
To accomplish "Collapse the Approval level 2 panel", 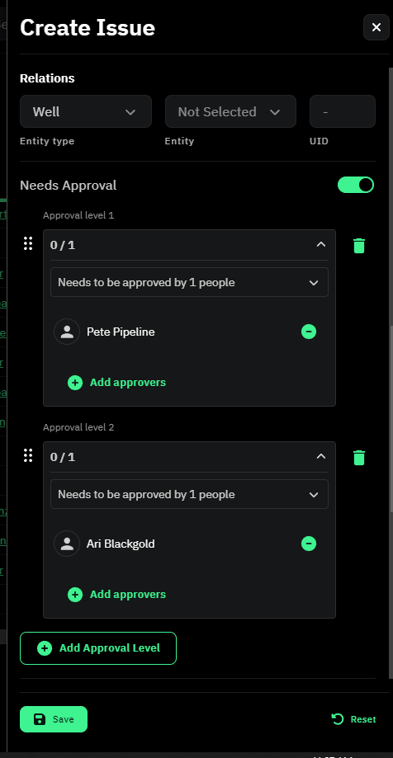I will 321,456.
